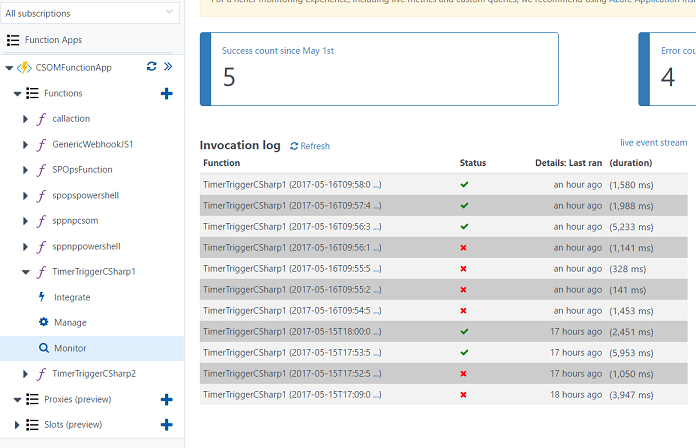Viewport: 696px width, 448px height.
Task: Click the Success count since May 1st tile
Action: pos(379,68)
